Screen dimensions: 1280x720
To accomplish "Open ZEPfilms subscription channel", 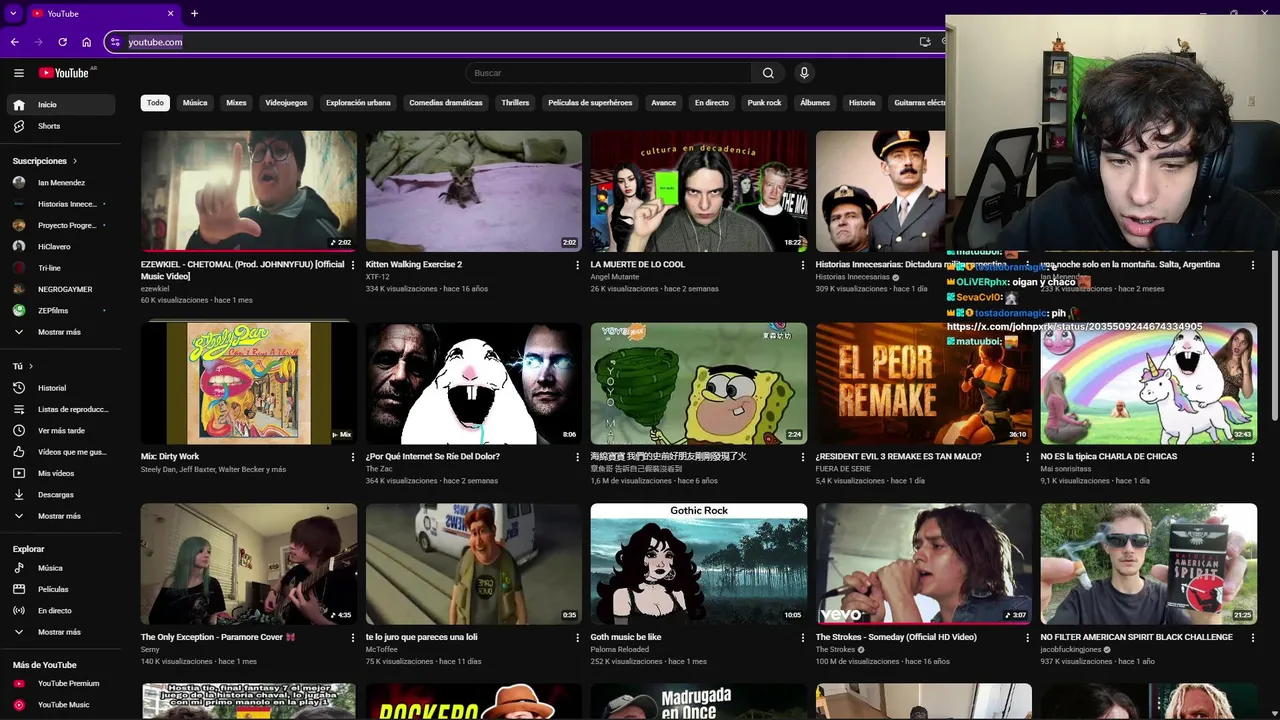I will point(62,311).
